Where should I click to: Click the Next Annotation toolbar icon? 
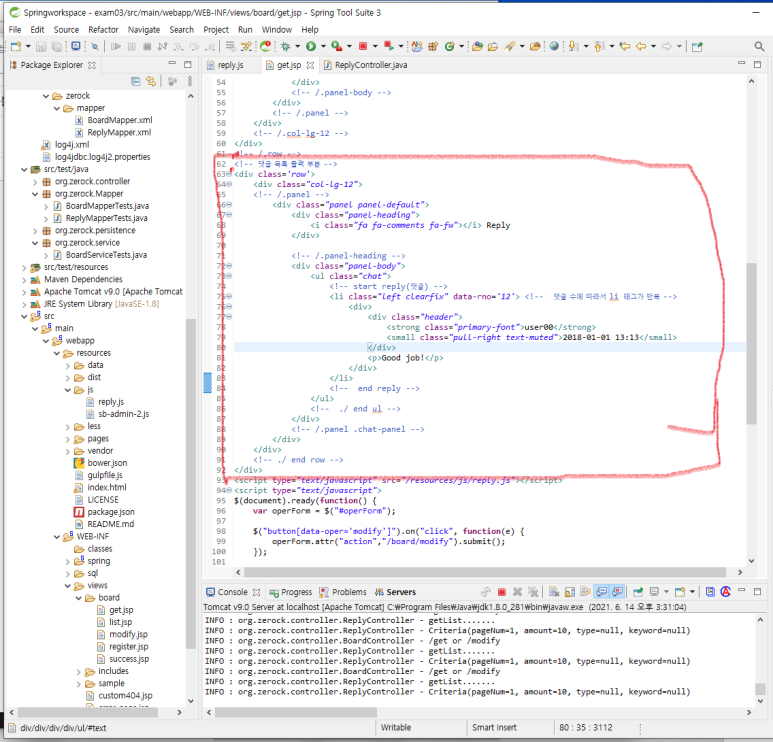pyautogui.click(x=573, y=46)
